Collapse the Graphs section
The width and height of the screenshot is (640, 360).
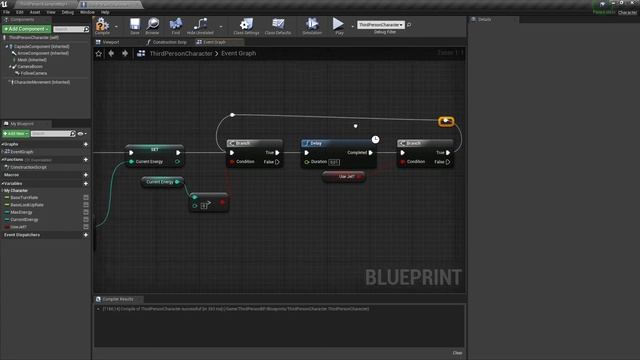[2, 144]
